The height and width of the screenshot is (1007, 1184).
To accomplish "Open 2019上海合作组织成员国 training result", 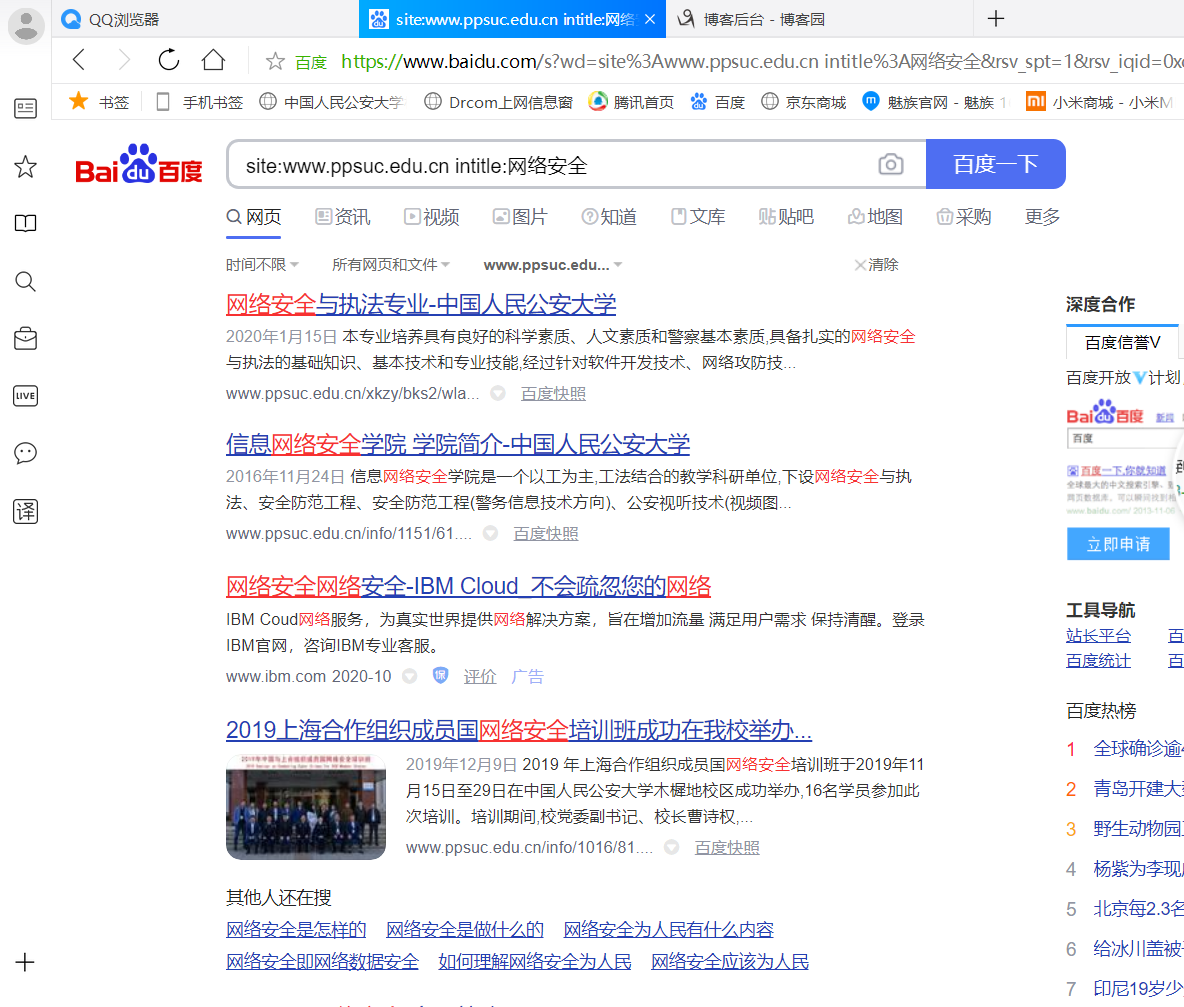I will pos(519,730).
